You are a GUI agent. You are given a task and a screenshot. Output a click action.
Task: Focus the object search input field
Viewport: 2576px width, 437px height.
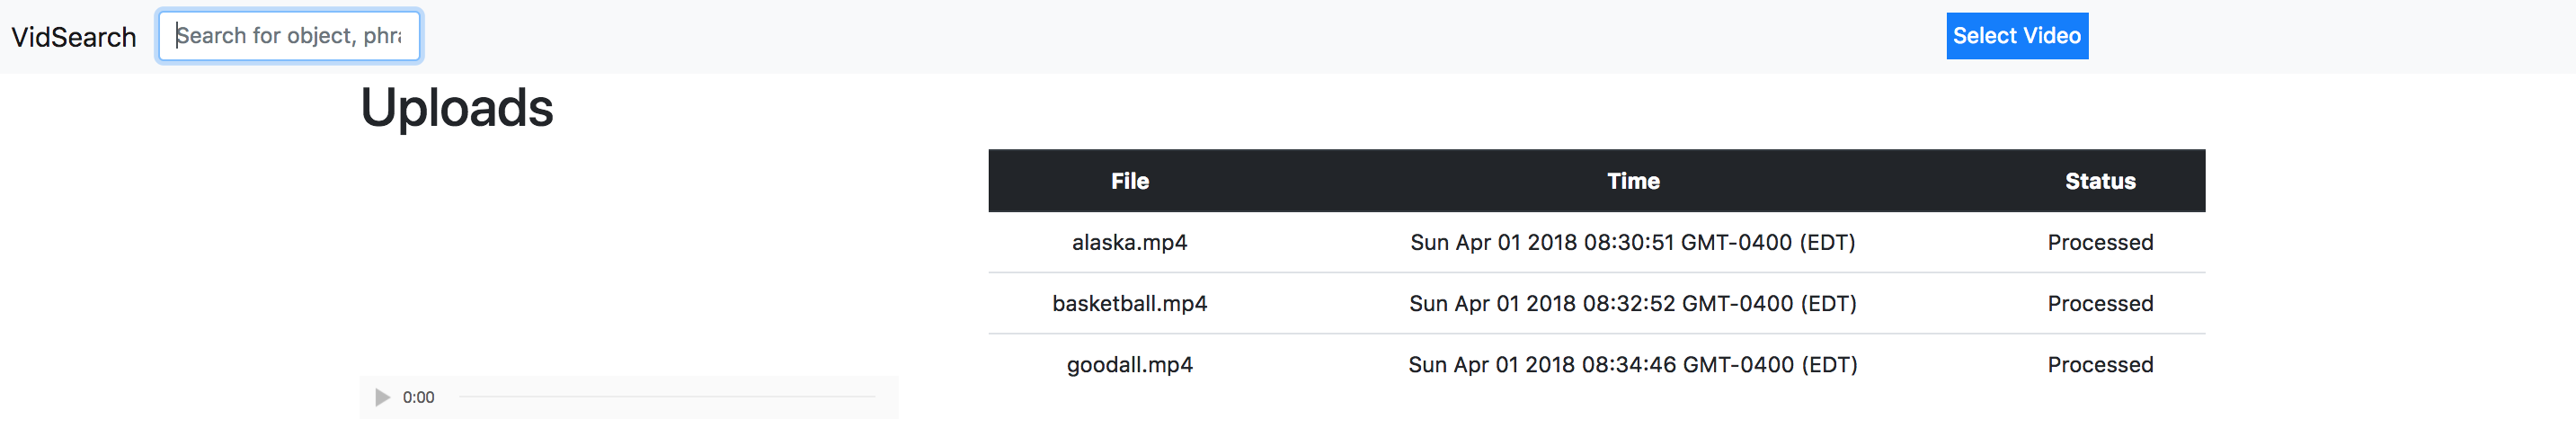[x=289, y=36]
